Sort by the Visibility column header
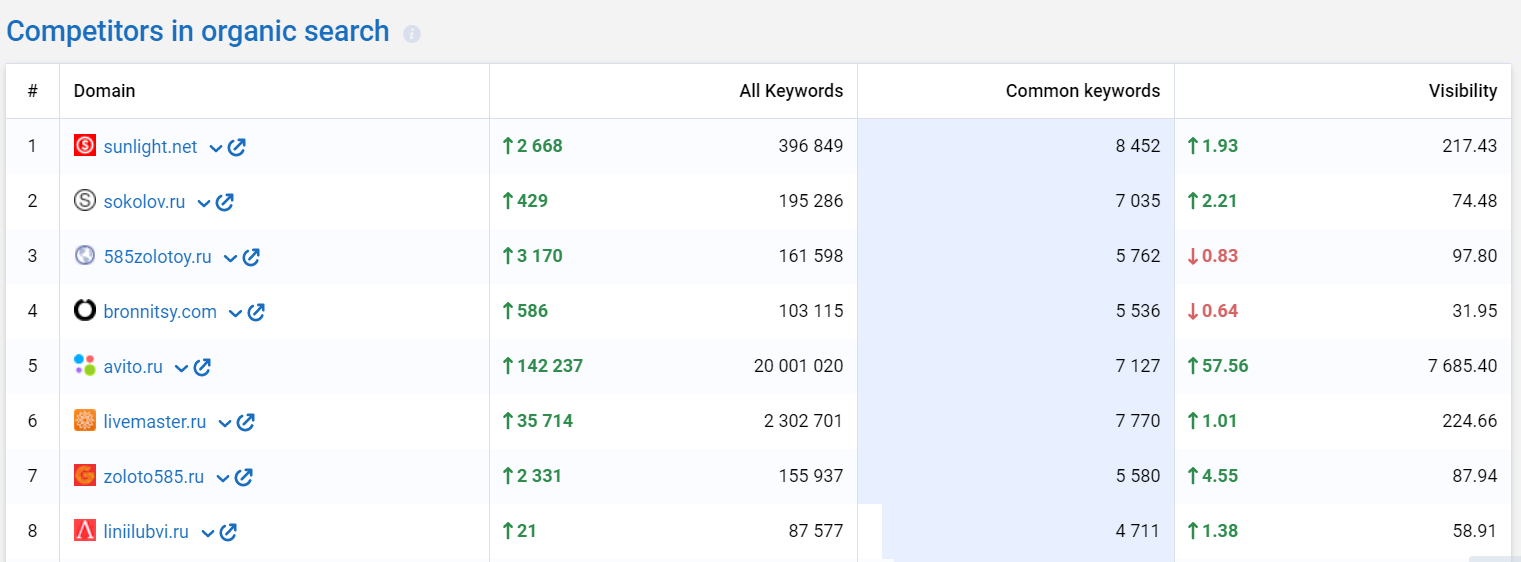1521x562 pixels. [1462, 91]
